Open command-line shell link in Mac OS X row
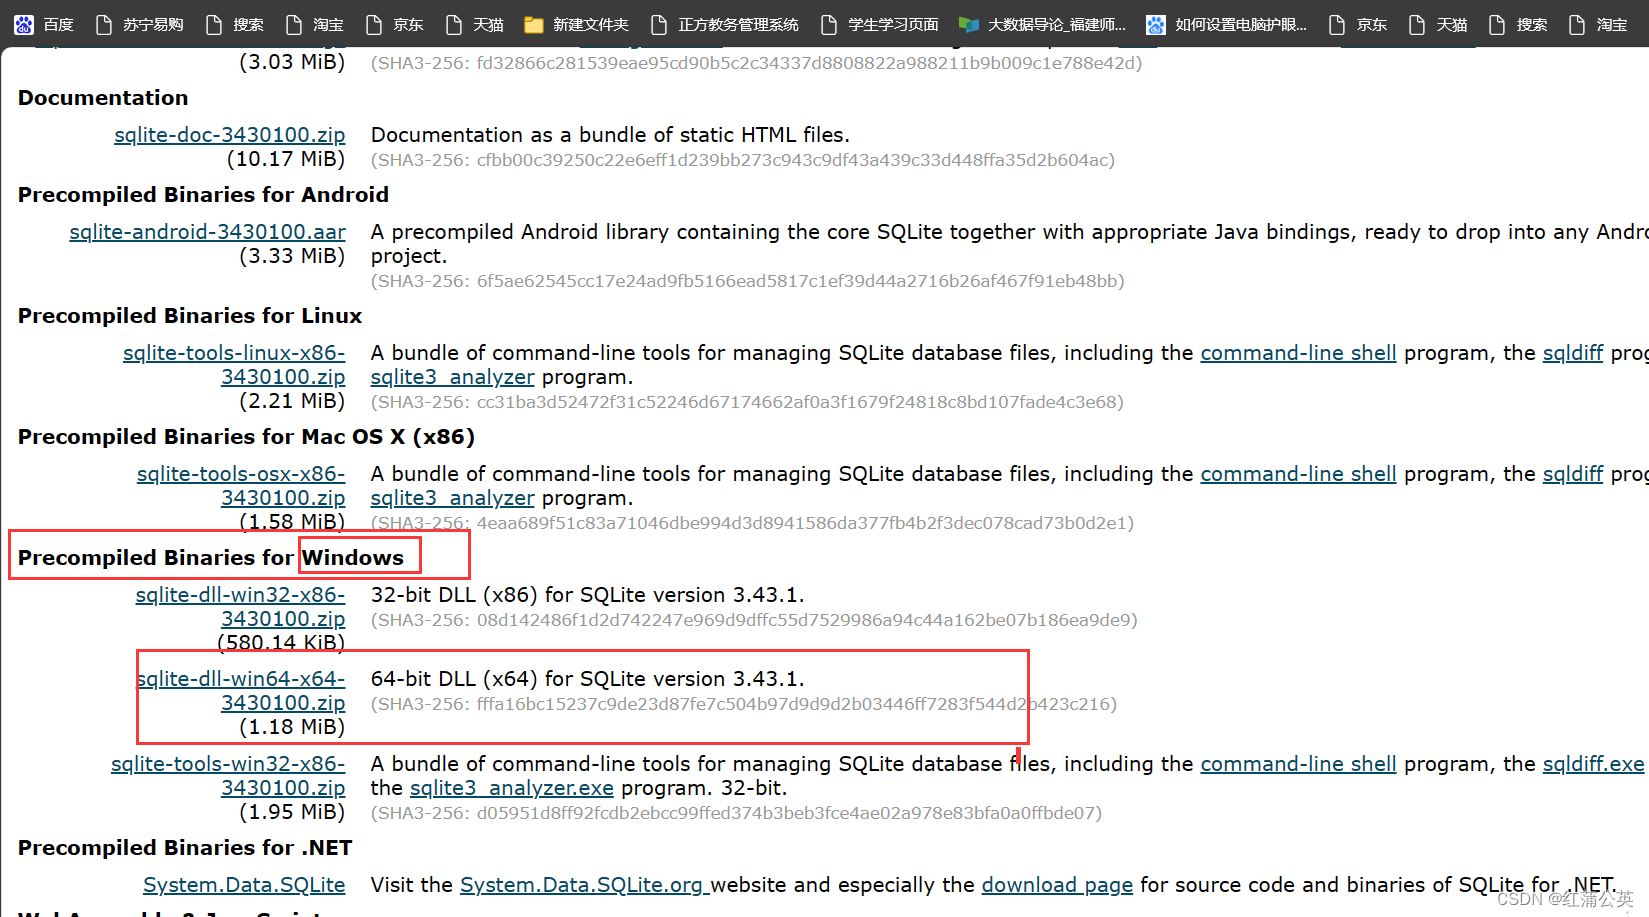The image size is (1649, 917). click(1298, 474)
